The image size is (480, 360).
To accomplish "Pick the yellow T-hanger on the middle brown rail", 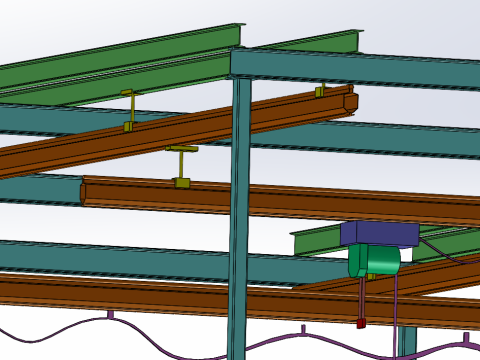I will click(x=182, y=167).
